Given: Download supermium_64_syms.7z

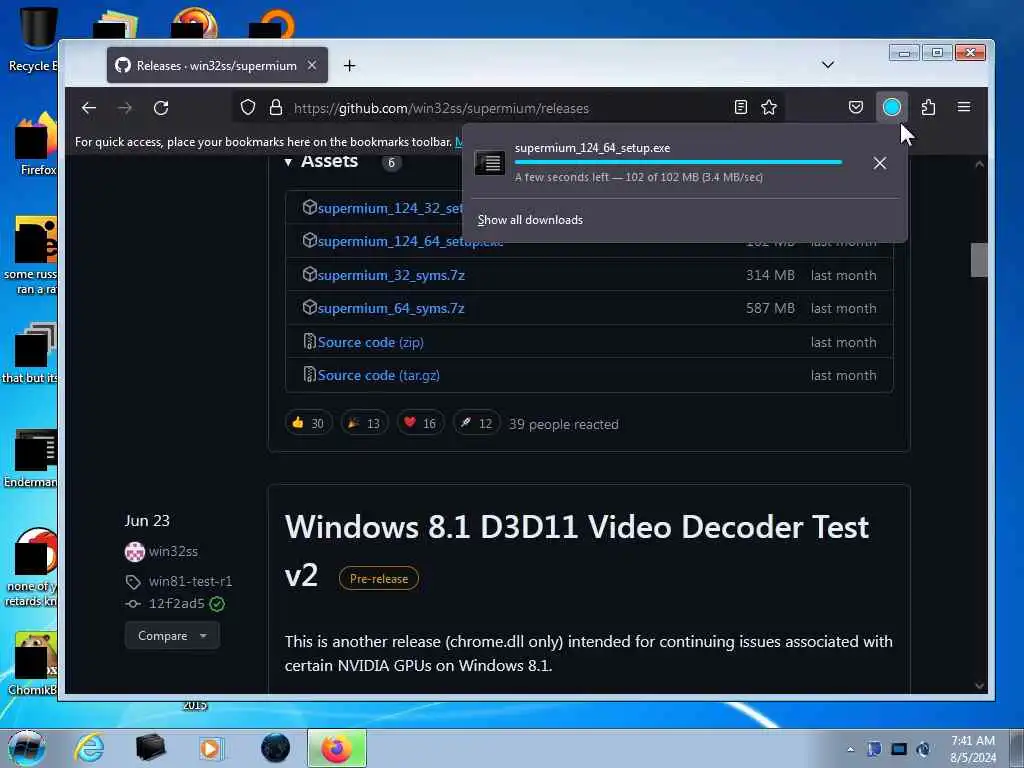Looking at the screenshot, I should click(391, 308).
